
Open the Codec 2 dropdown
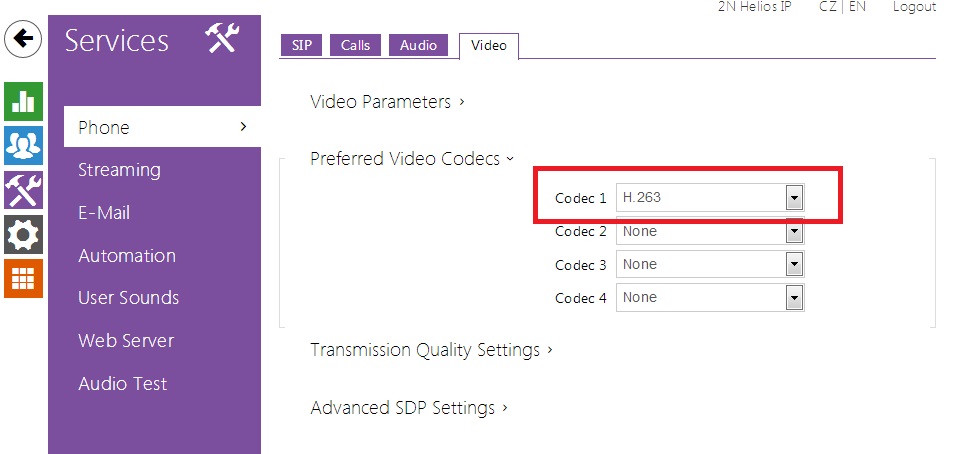point(710,231)
